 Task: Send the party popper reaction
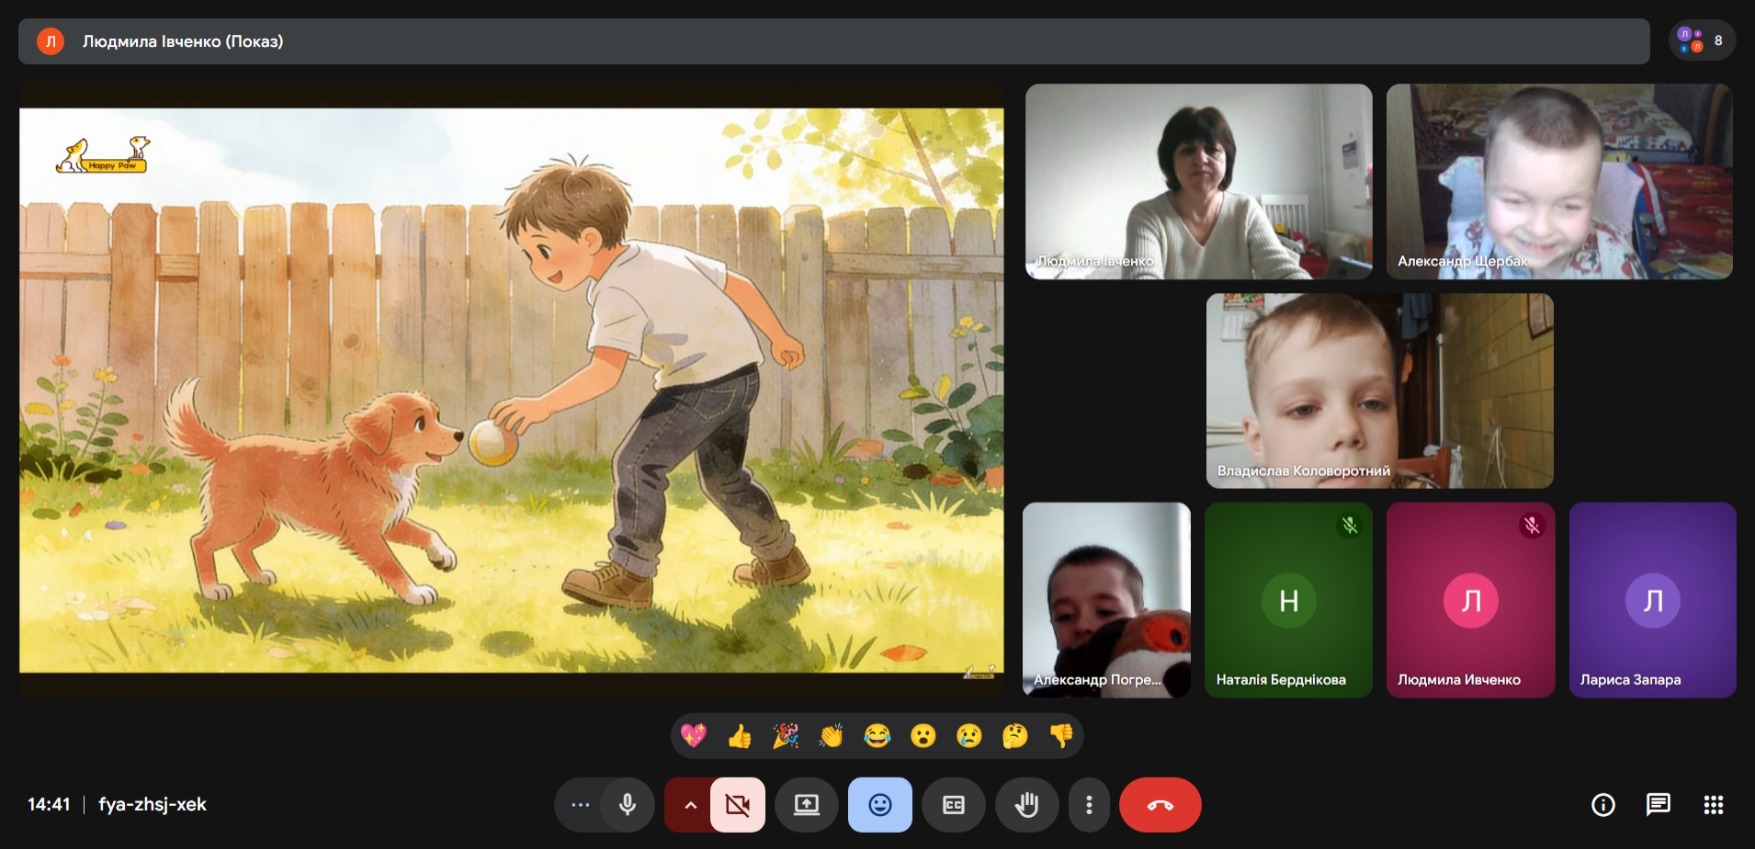(785, 737)
